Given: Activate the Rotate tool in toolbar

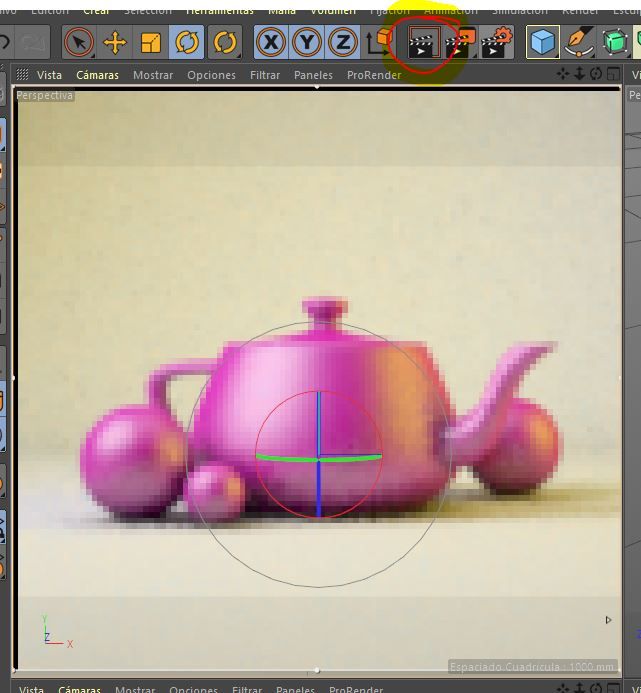Looking at the screenshot, I should [187, 43].
